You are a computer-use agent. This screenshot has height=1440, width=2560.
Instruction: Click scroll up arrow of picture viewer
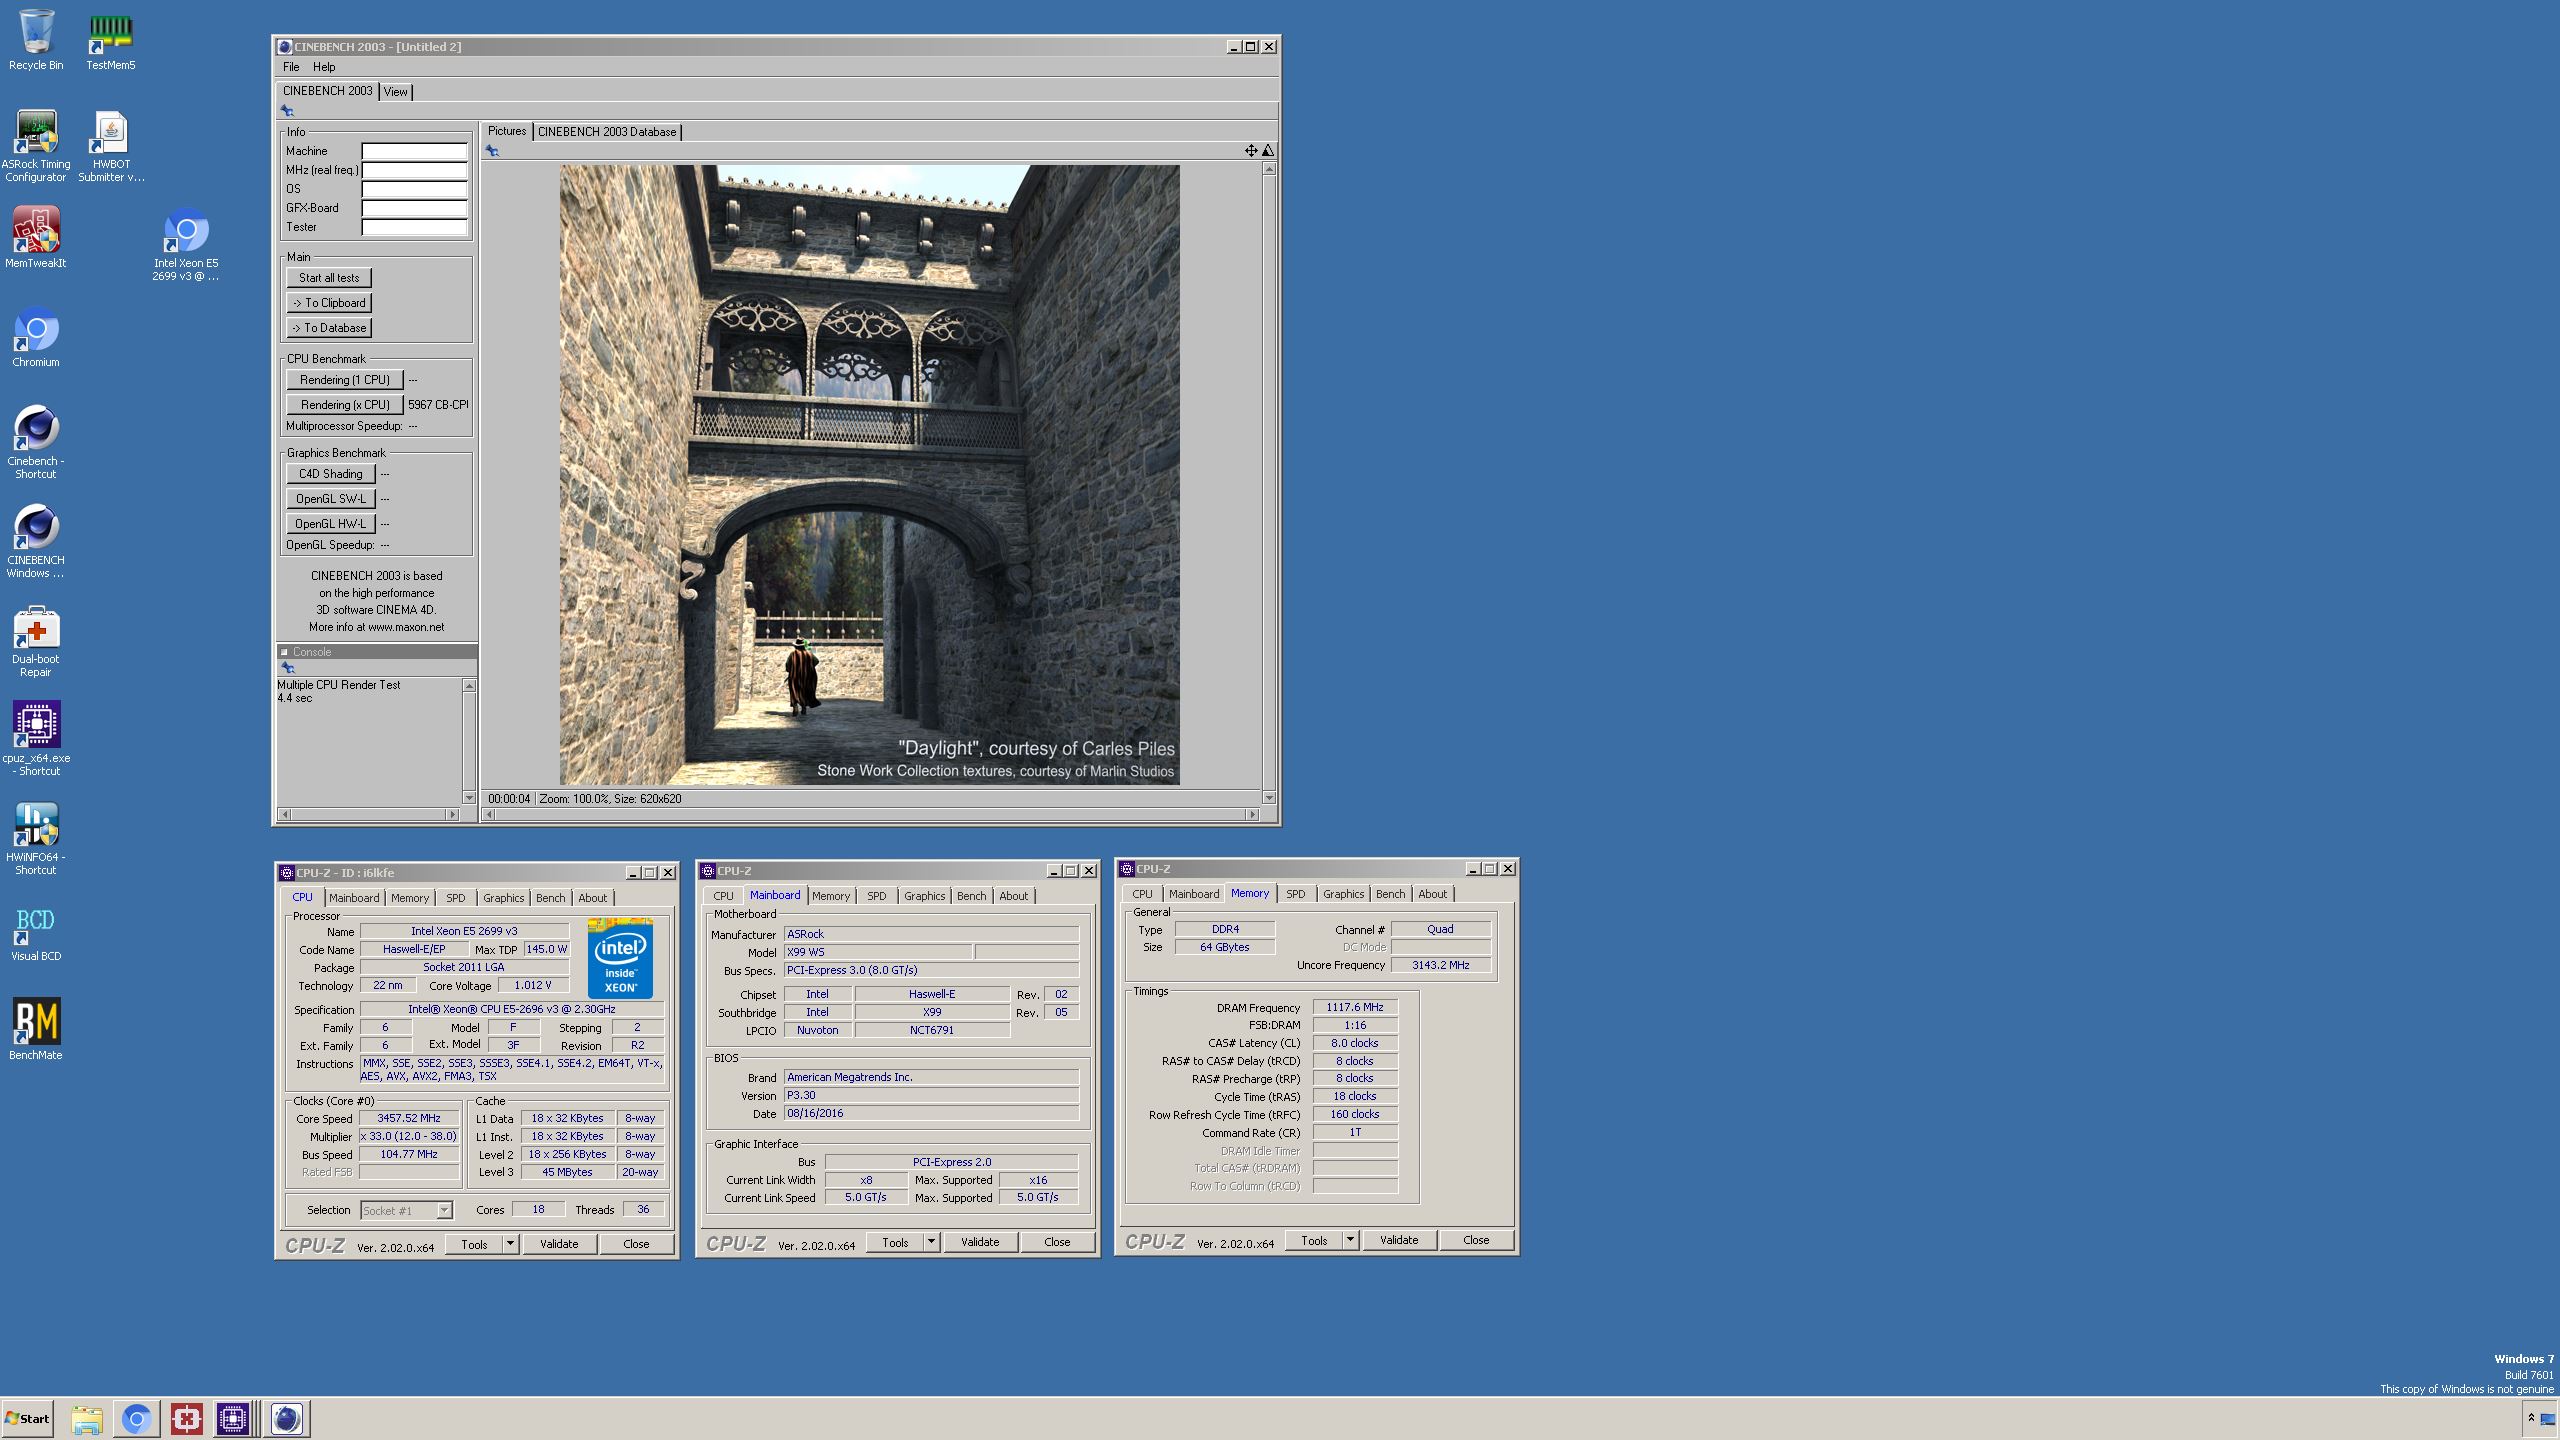point(1269,169)
